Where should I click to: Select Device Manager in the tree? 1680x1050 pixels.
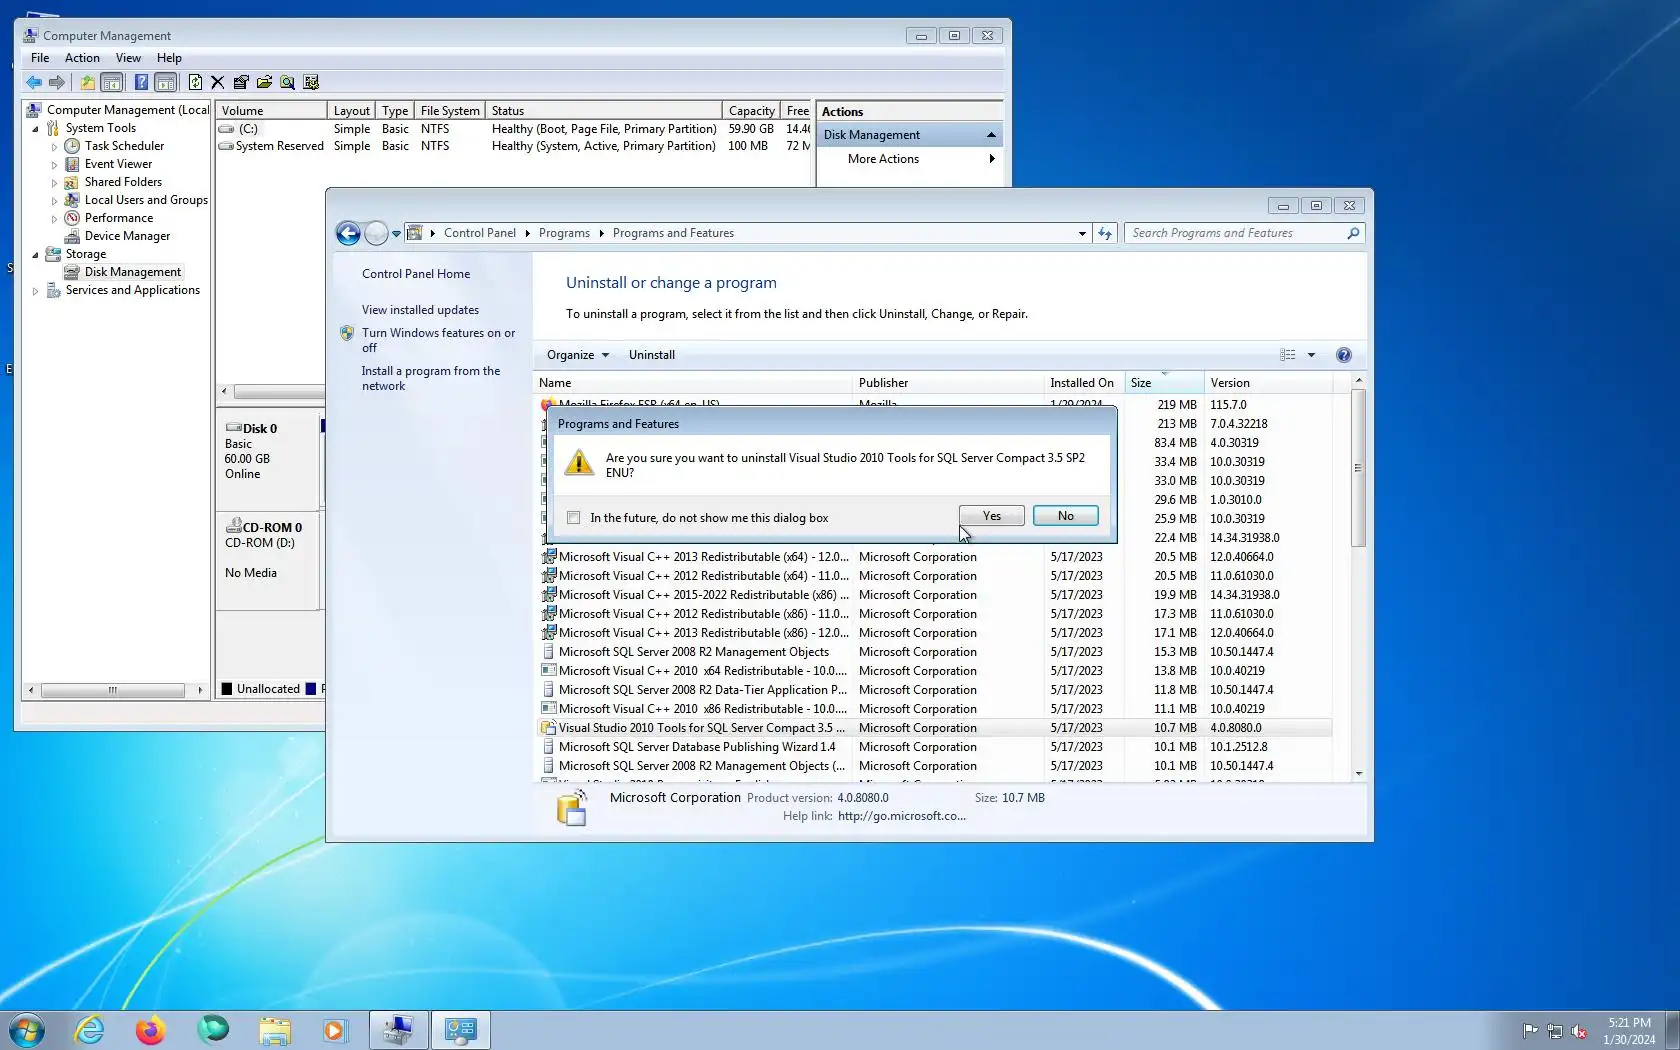(x=127, y=236)
